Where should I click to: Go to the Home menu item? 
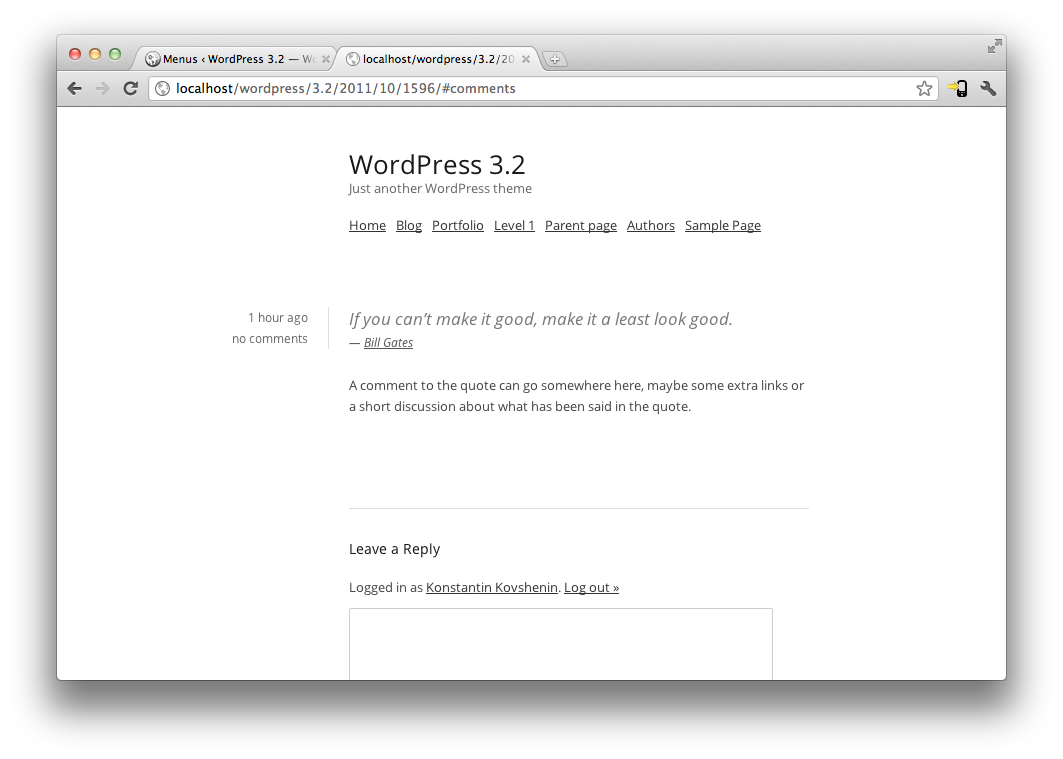[x=367, y=226]
